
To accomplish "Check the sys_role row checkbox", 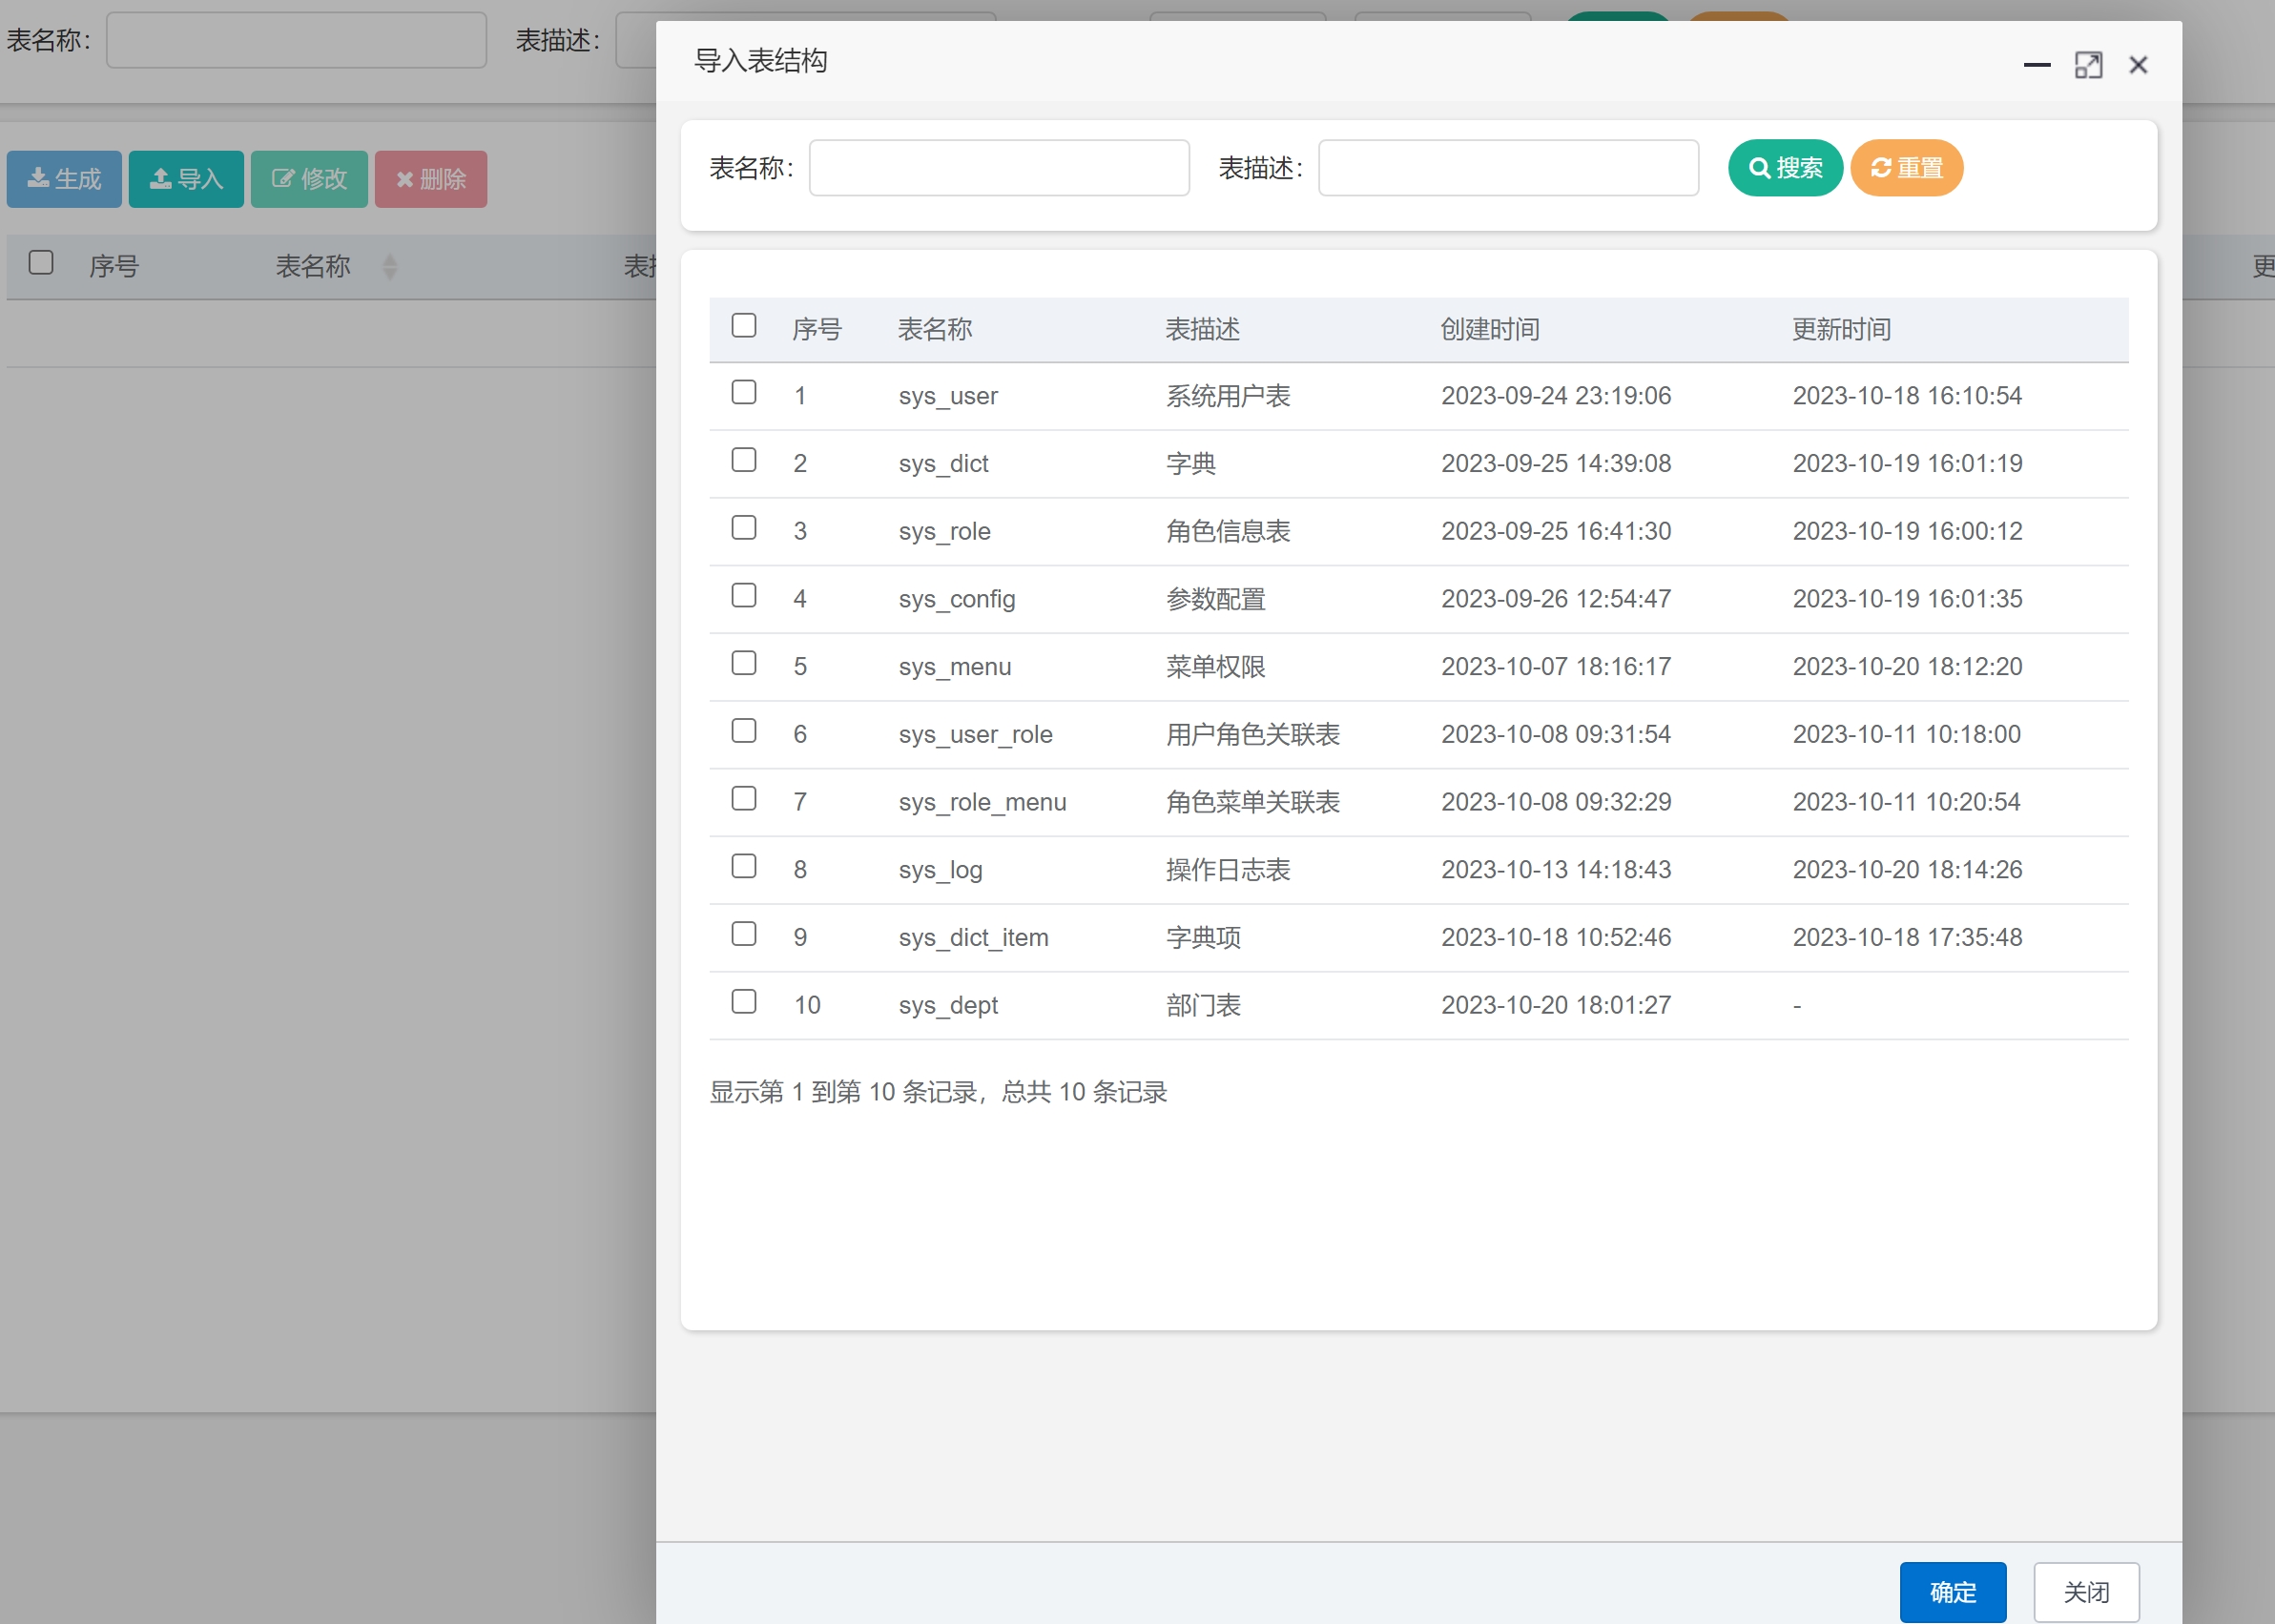I will pos(743,527).
